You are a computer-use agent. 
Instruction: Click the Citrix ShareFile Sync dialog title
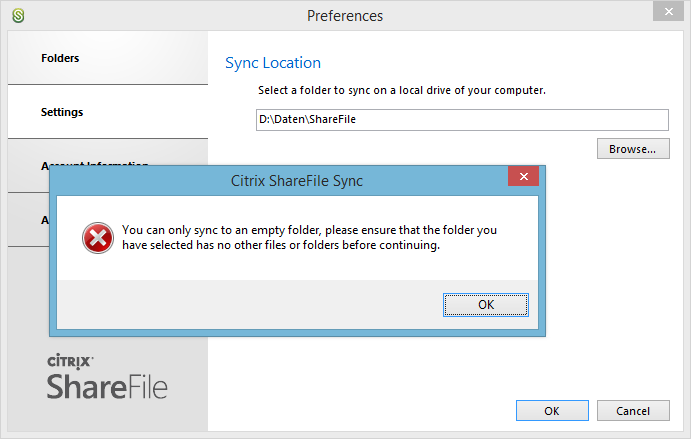[x=297, y=181]
